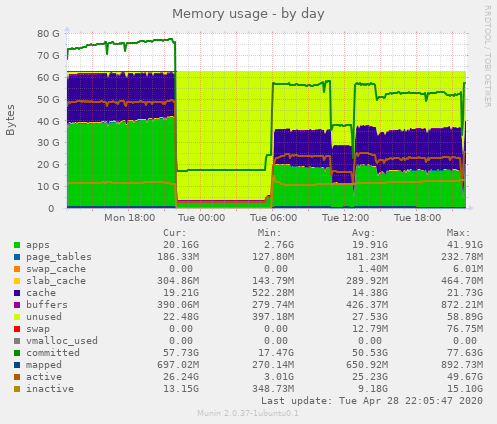Click the 'Max:' column header
This screenshot has width=497, height=424.
click(458, 233)
